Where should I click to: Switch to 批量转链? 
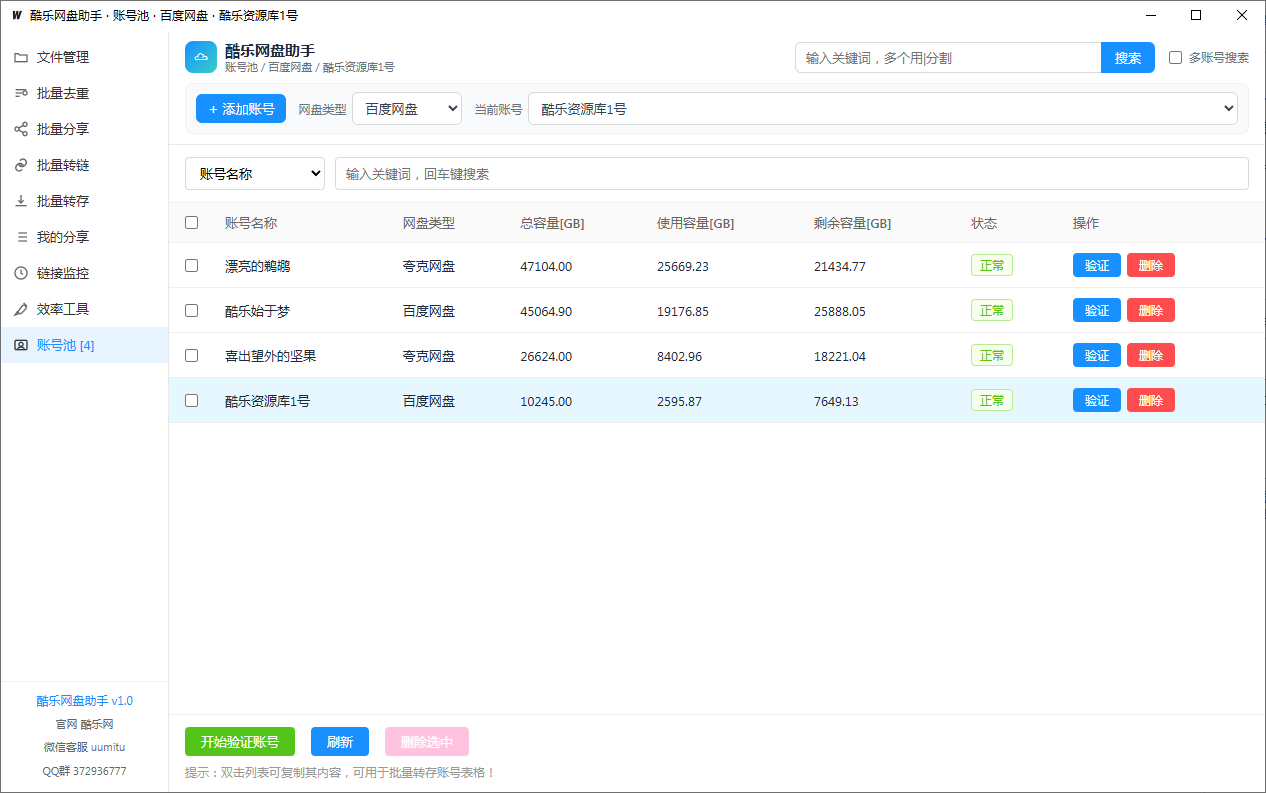[84, 165]
